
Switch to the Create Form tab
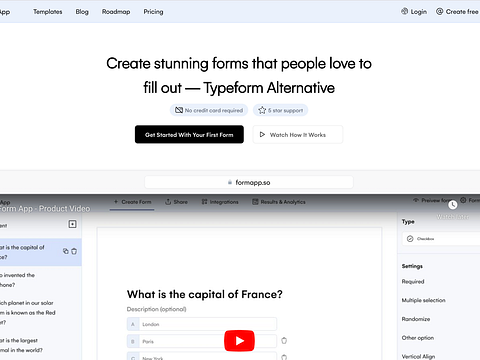132,202
